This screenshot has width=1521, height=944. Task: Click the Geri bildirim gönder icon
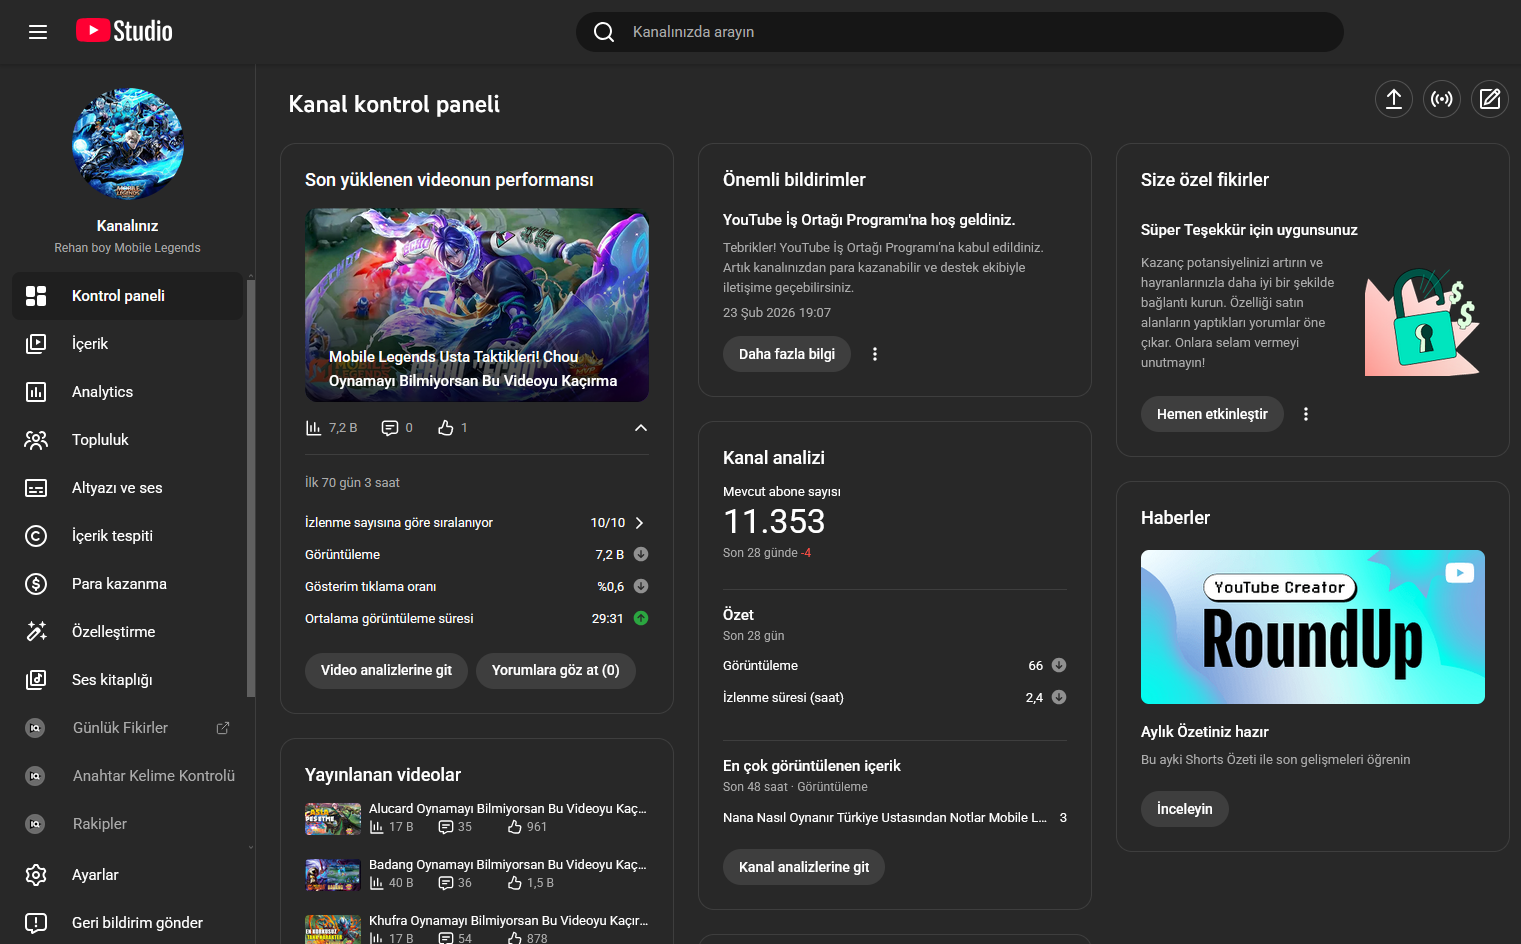click(36, 923)
